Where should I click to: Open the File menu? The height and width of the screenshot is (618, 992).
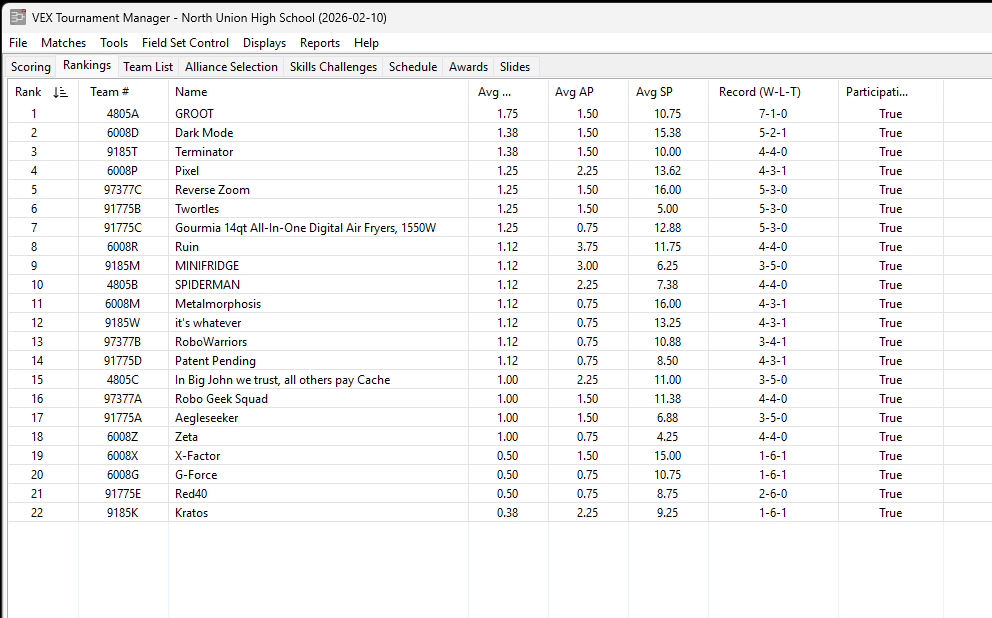tap(18, 43)
